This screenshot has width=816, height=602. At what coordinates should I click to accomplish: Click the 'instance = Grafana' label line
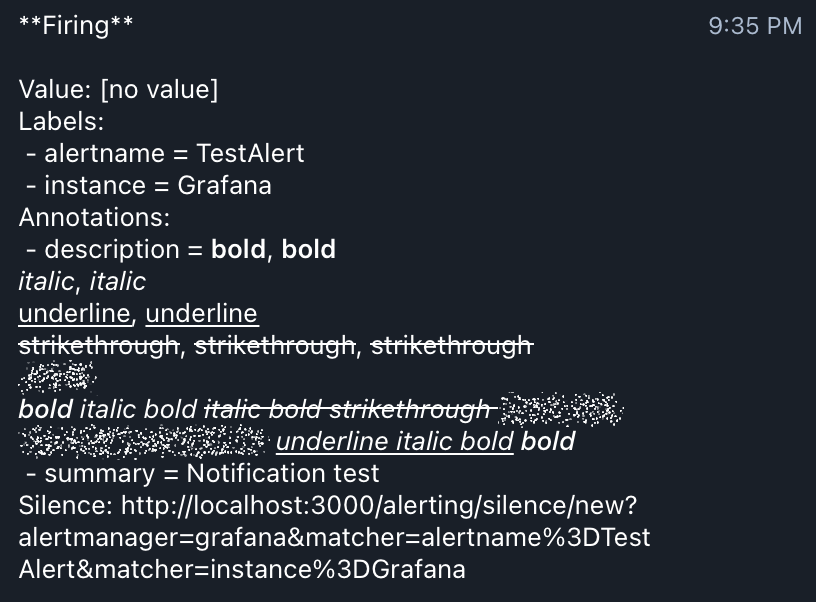click(148, 186)
